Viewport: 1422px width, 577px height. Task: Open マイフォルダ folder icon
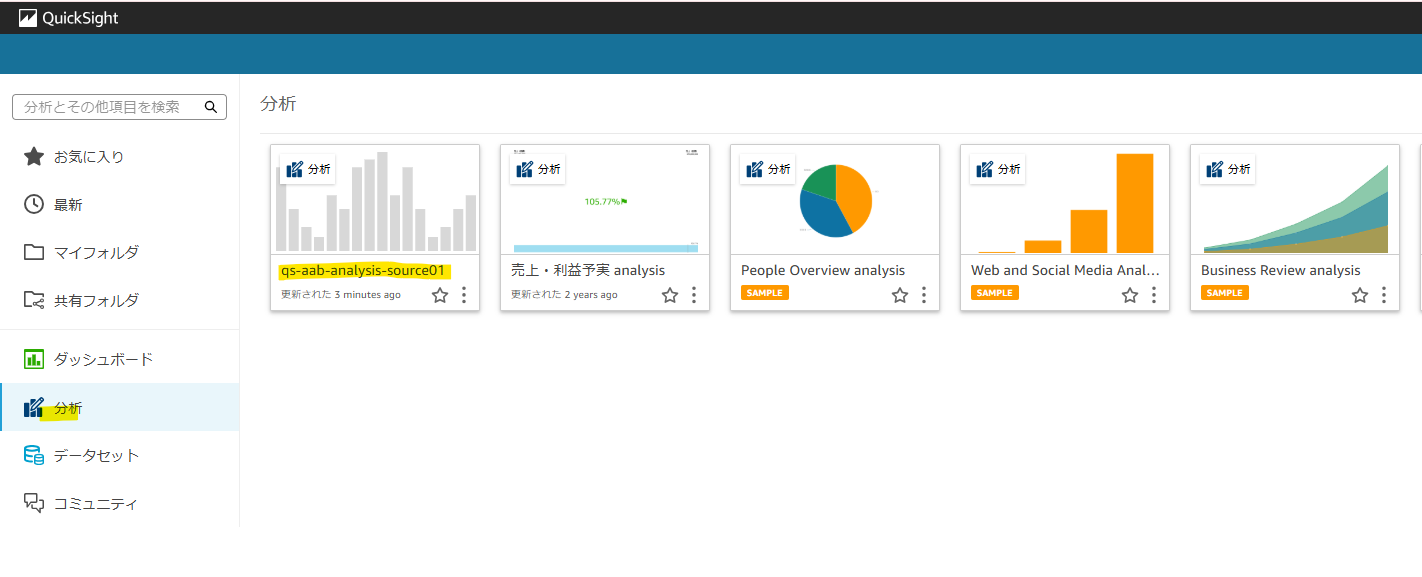click(x=34, y=252)
